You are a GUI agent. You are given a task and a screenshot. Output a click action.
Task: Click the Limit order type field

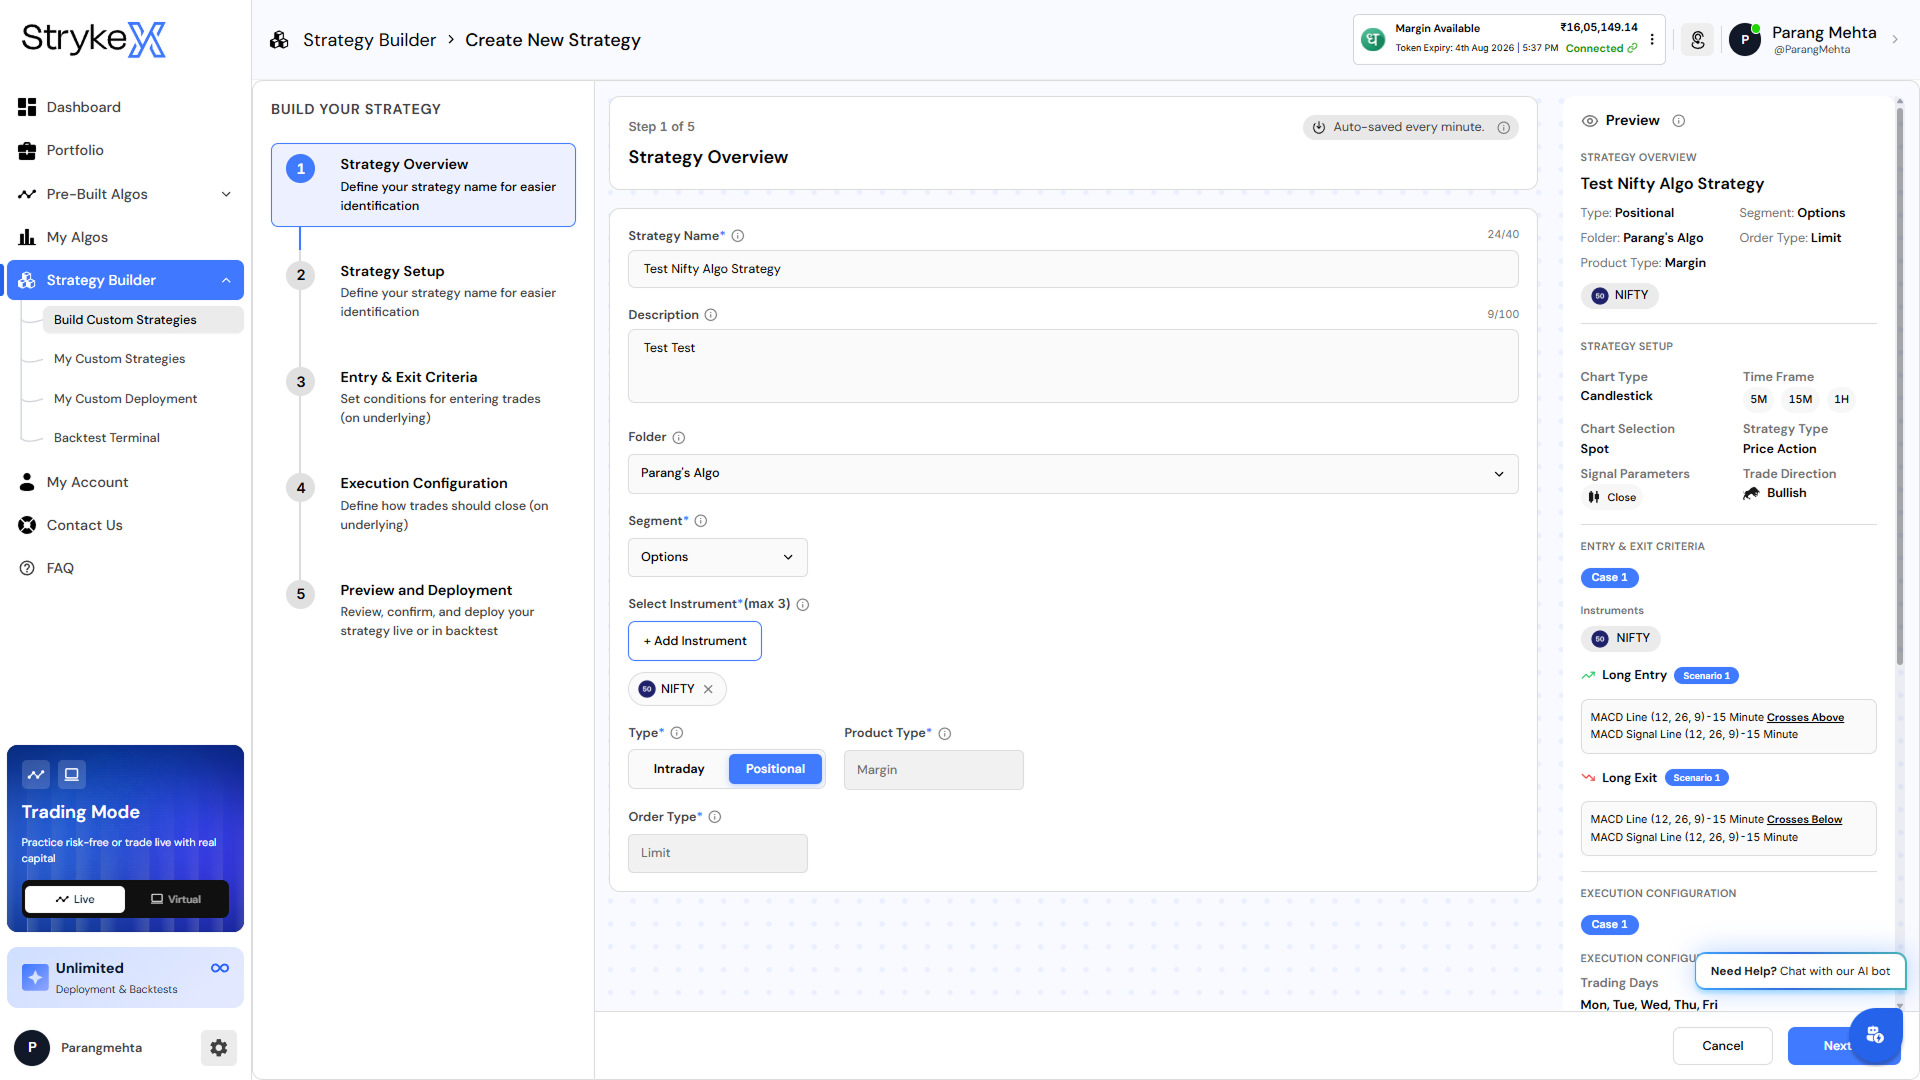(x=717, y=853)
